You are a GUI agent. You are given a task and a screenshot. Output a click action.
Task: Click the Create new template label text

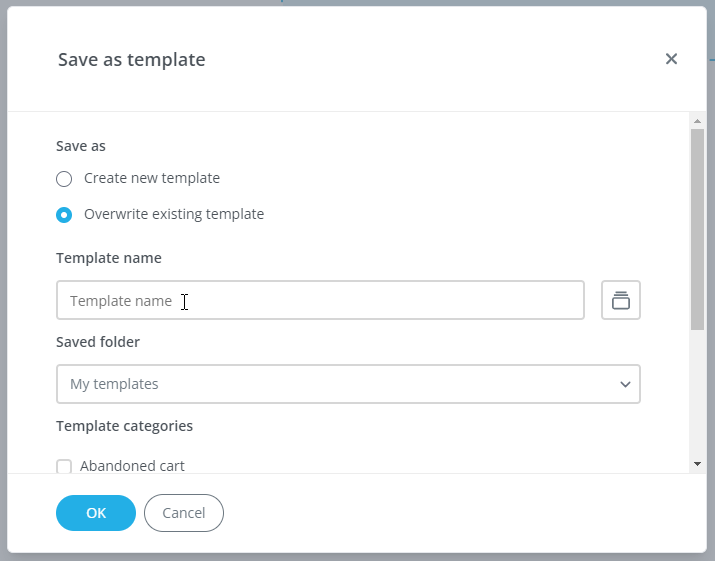pyautogui.click(x=152, y=178)
